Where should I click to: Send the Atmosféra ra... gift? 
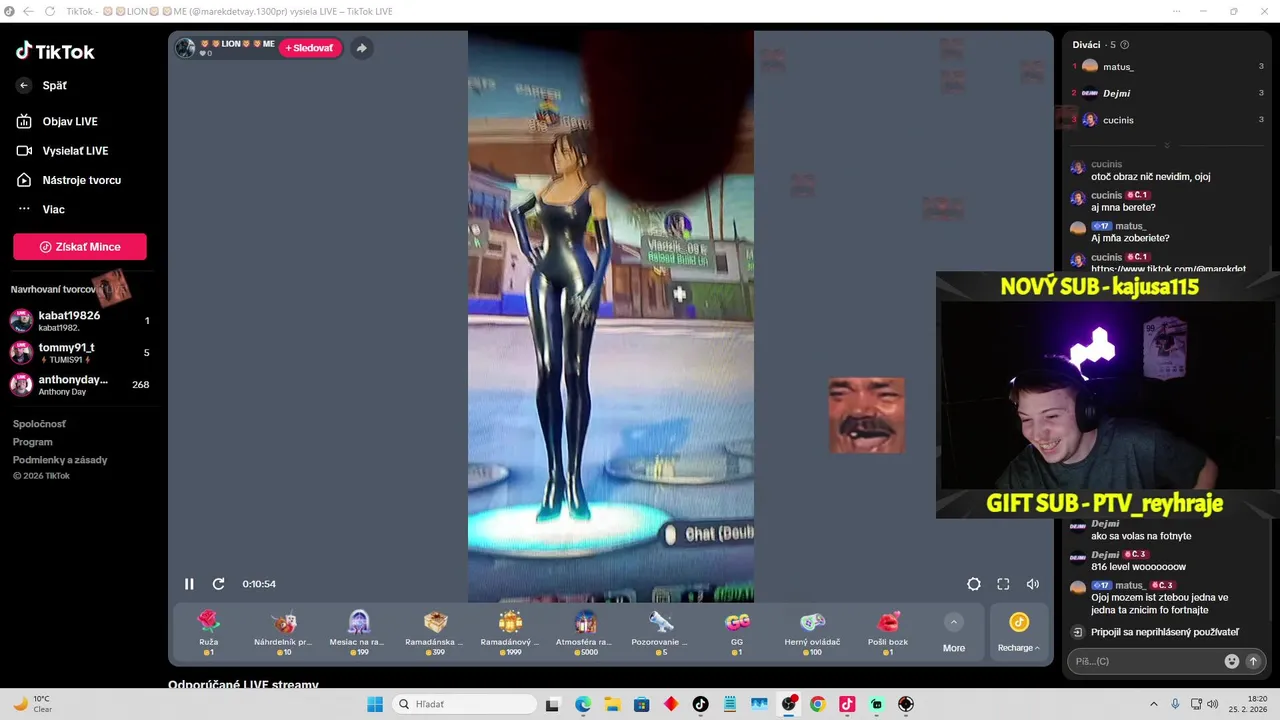(585, 633)
